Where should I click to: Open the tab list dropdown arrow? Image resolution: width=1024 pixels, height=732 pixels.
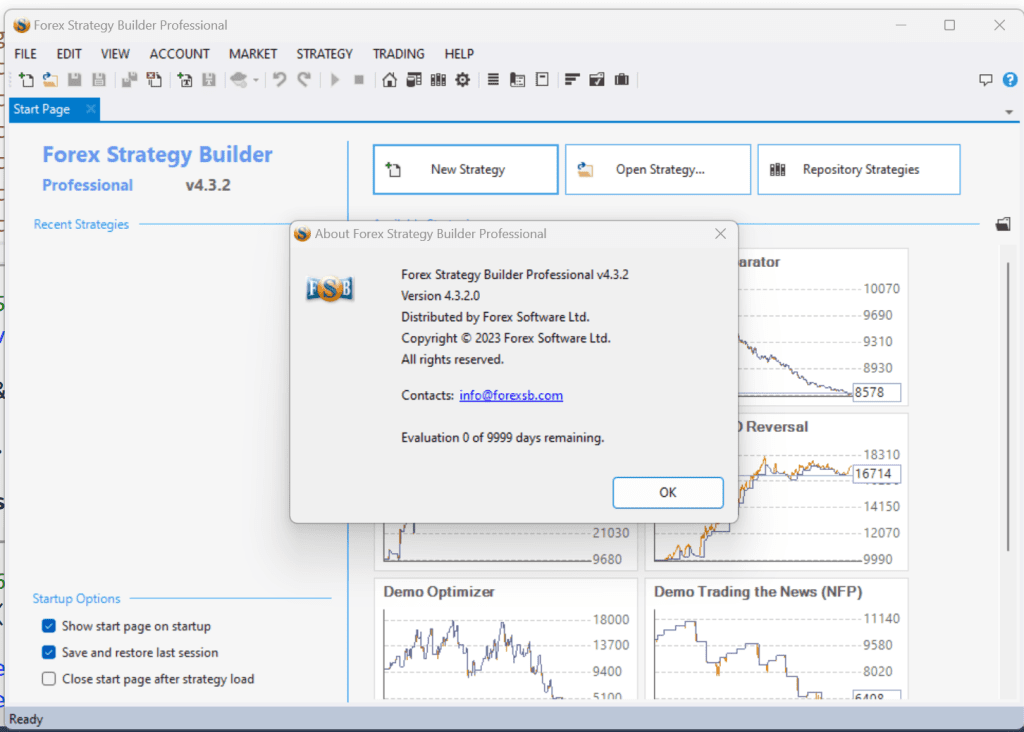pyautogui.click(x=1009, y=111)
